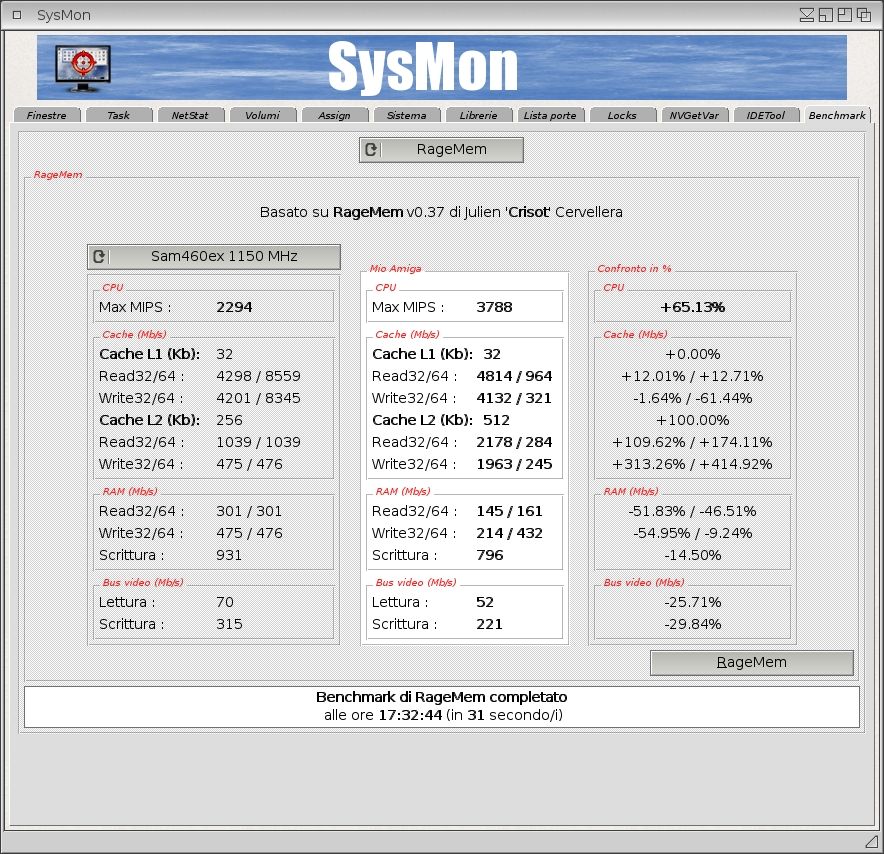Click the iconify gadget in title bar
This screenshot has width=884, height=854.
click(x=807, y=15)
